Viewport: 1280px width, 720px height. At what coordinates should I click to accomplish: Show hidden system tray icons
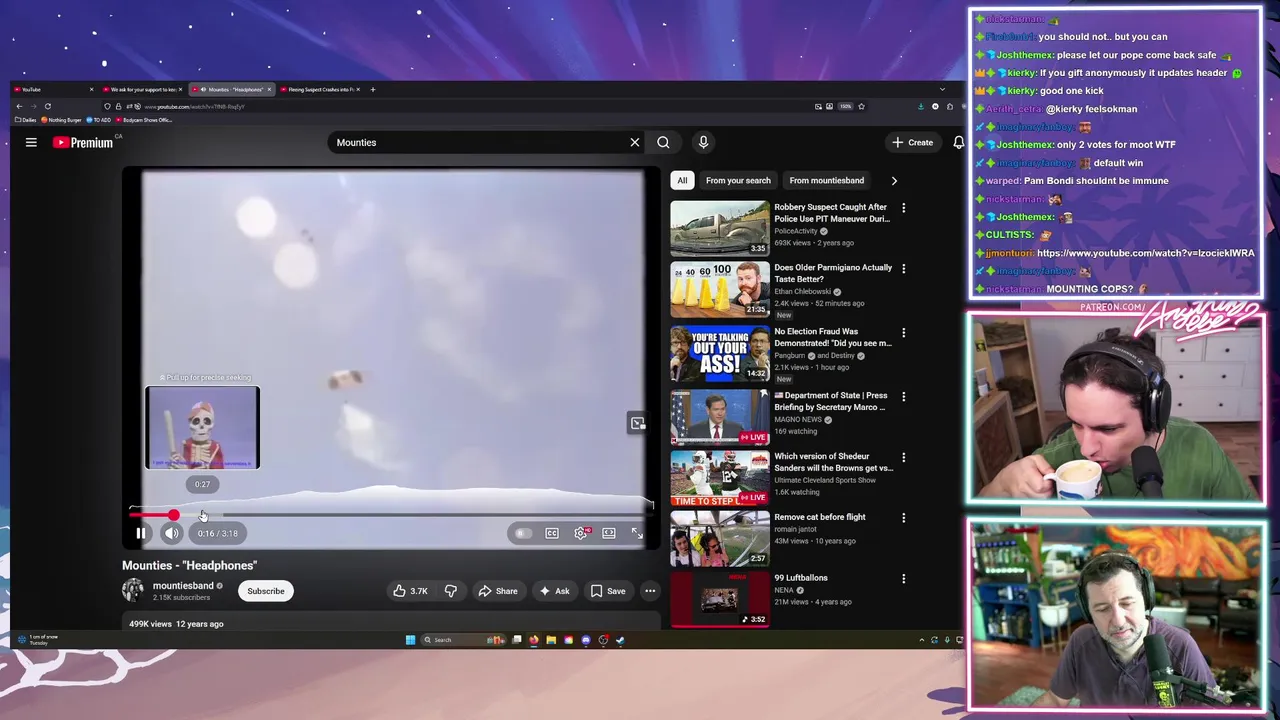[x=921, y=640]
